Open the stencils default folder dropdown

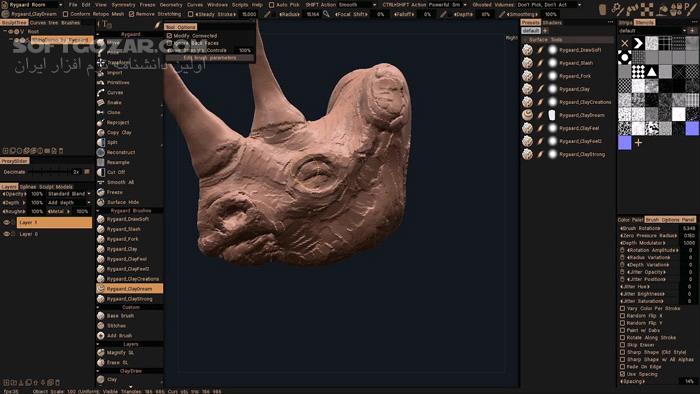click(652, 31)
